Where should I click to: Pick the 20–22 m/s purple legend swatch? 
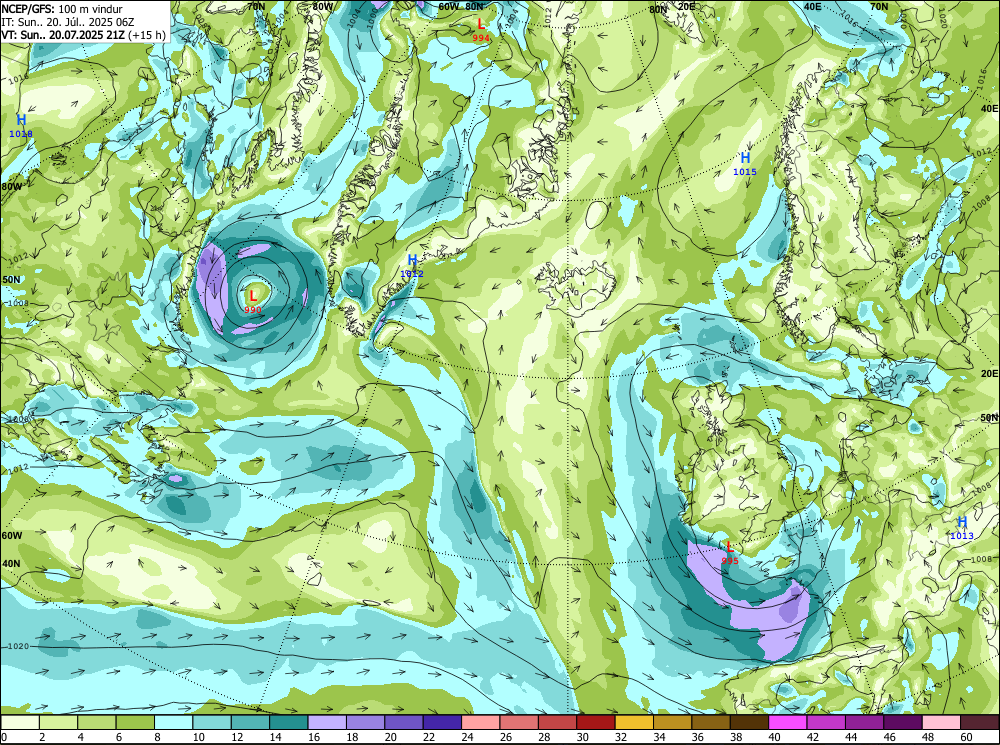coord(404,722)
